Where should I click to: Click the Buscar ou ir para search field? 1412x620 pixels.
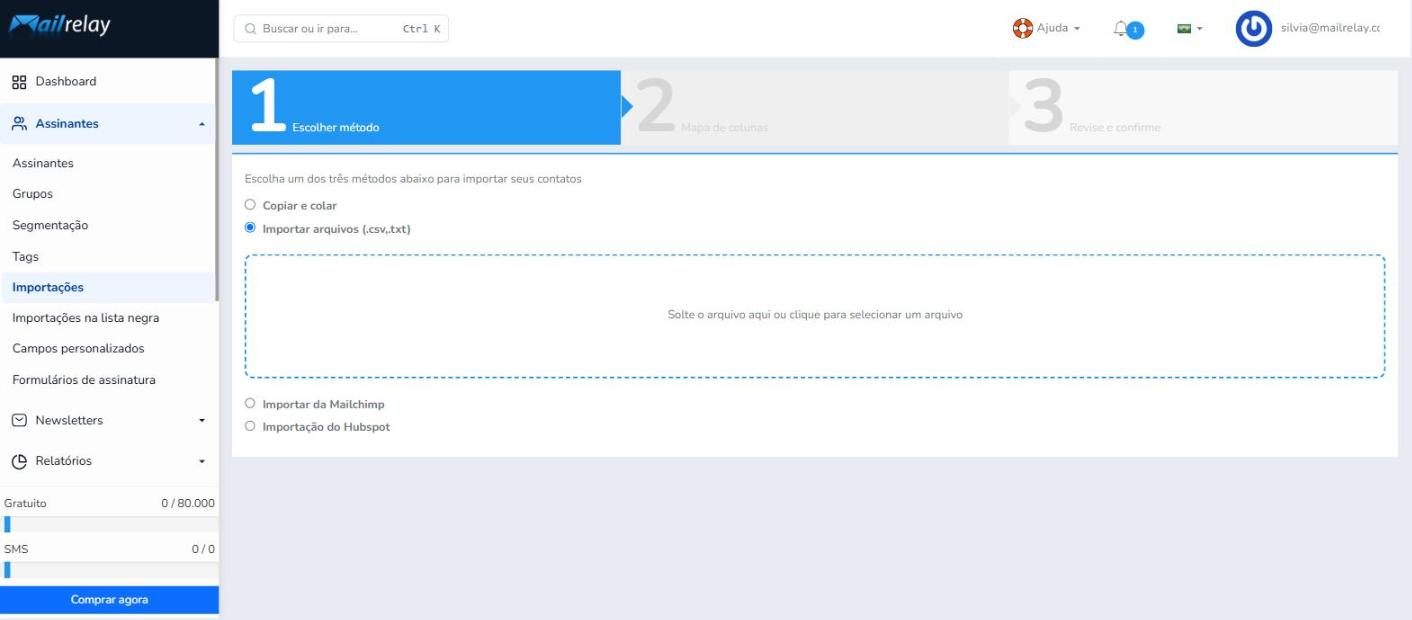[341, 29]
